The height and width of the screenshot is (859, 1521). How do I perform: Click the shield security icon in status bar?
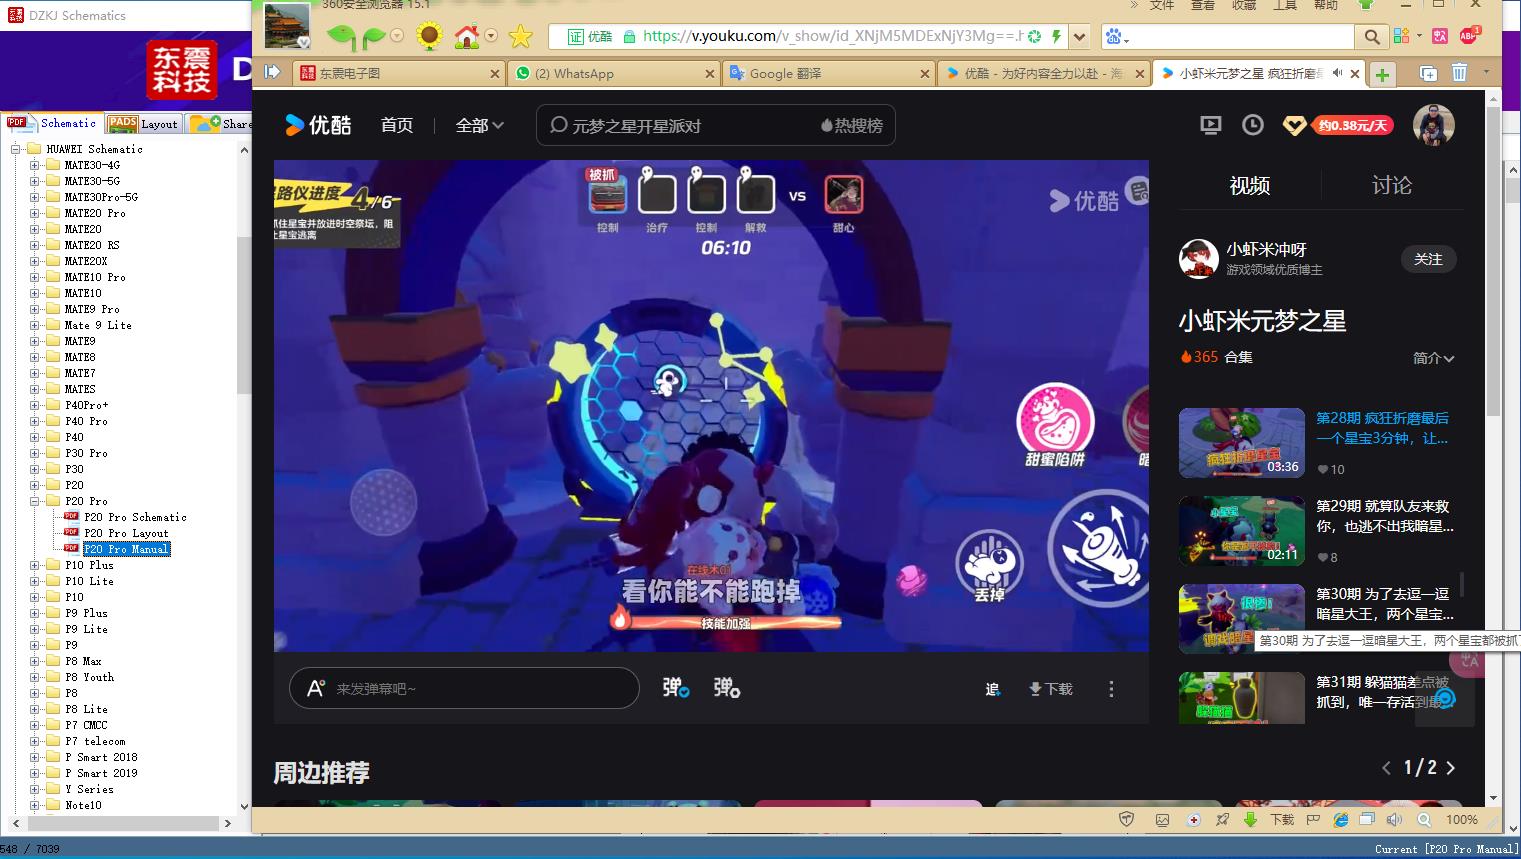click(x=1126, y=819)
